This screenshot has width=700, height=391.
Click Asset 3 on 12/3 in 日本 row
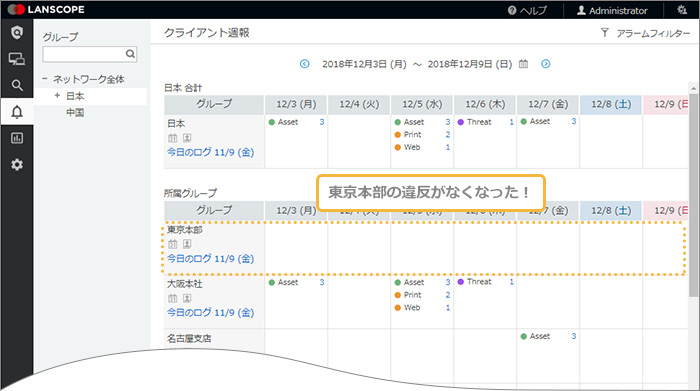[296, 122]
